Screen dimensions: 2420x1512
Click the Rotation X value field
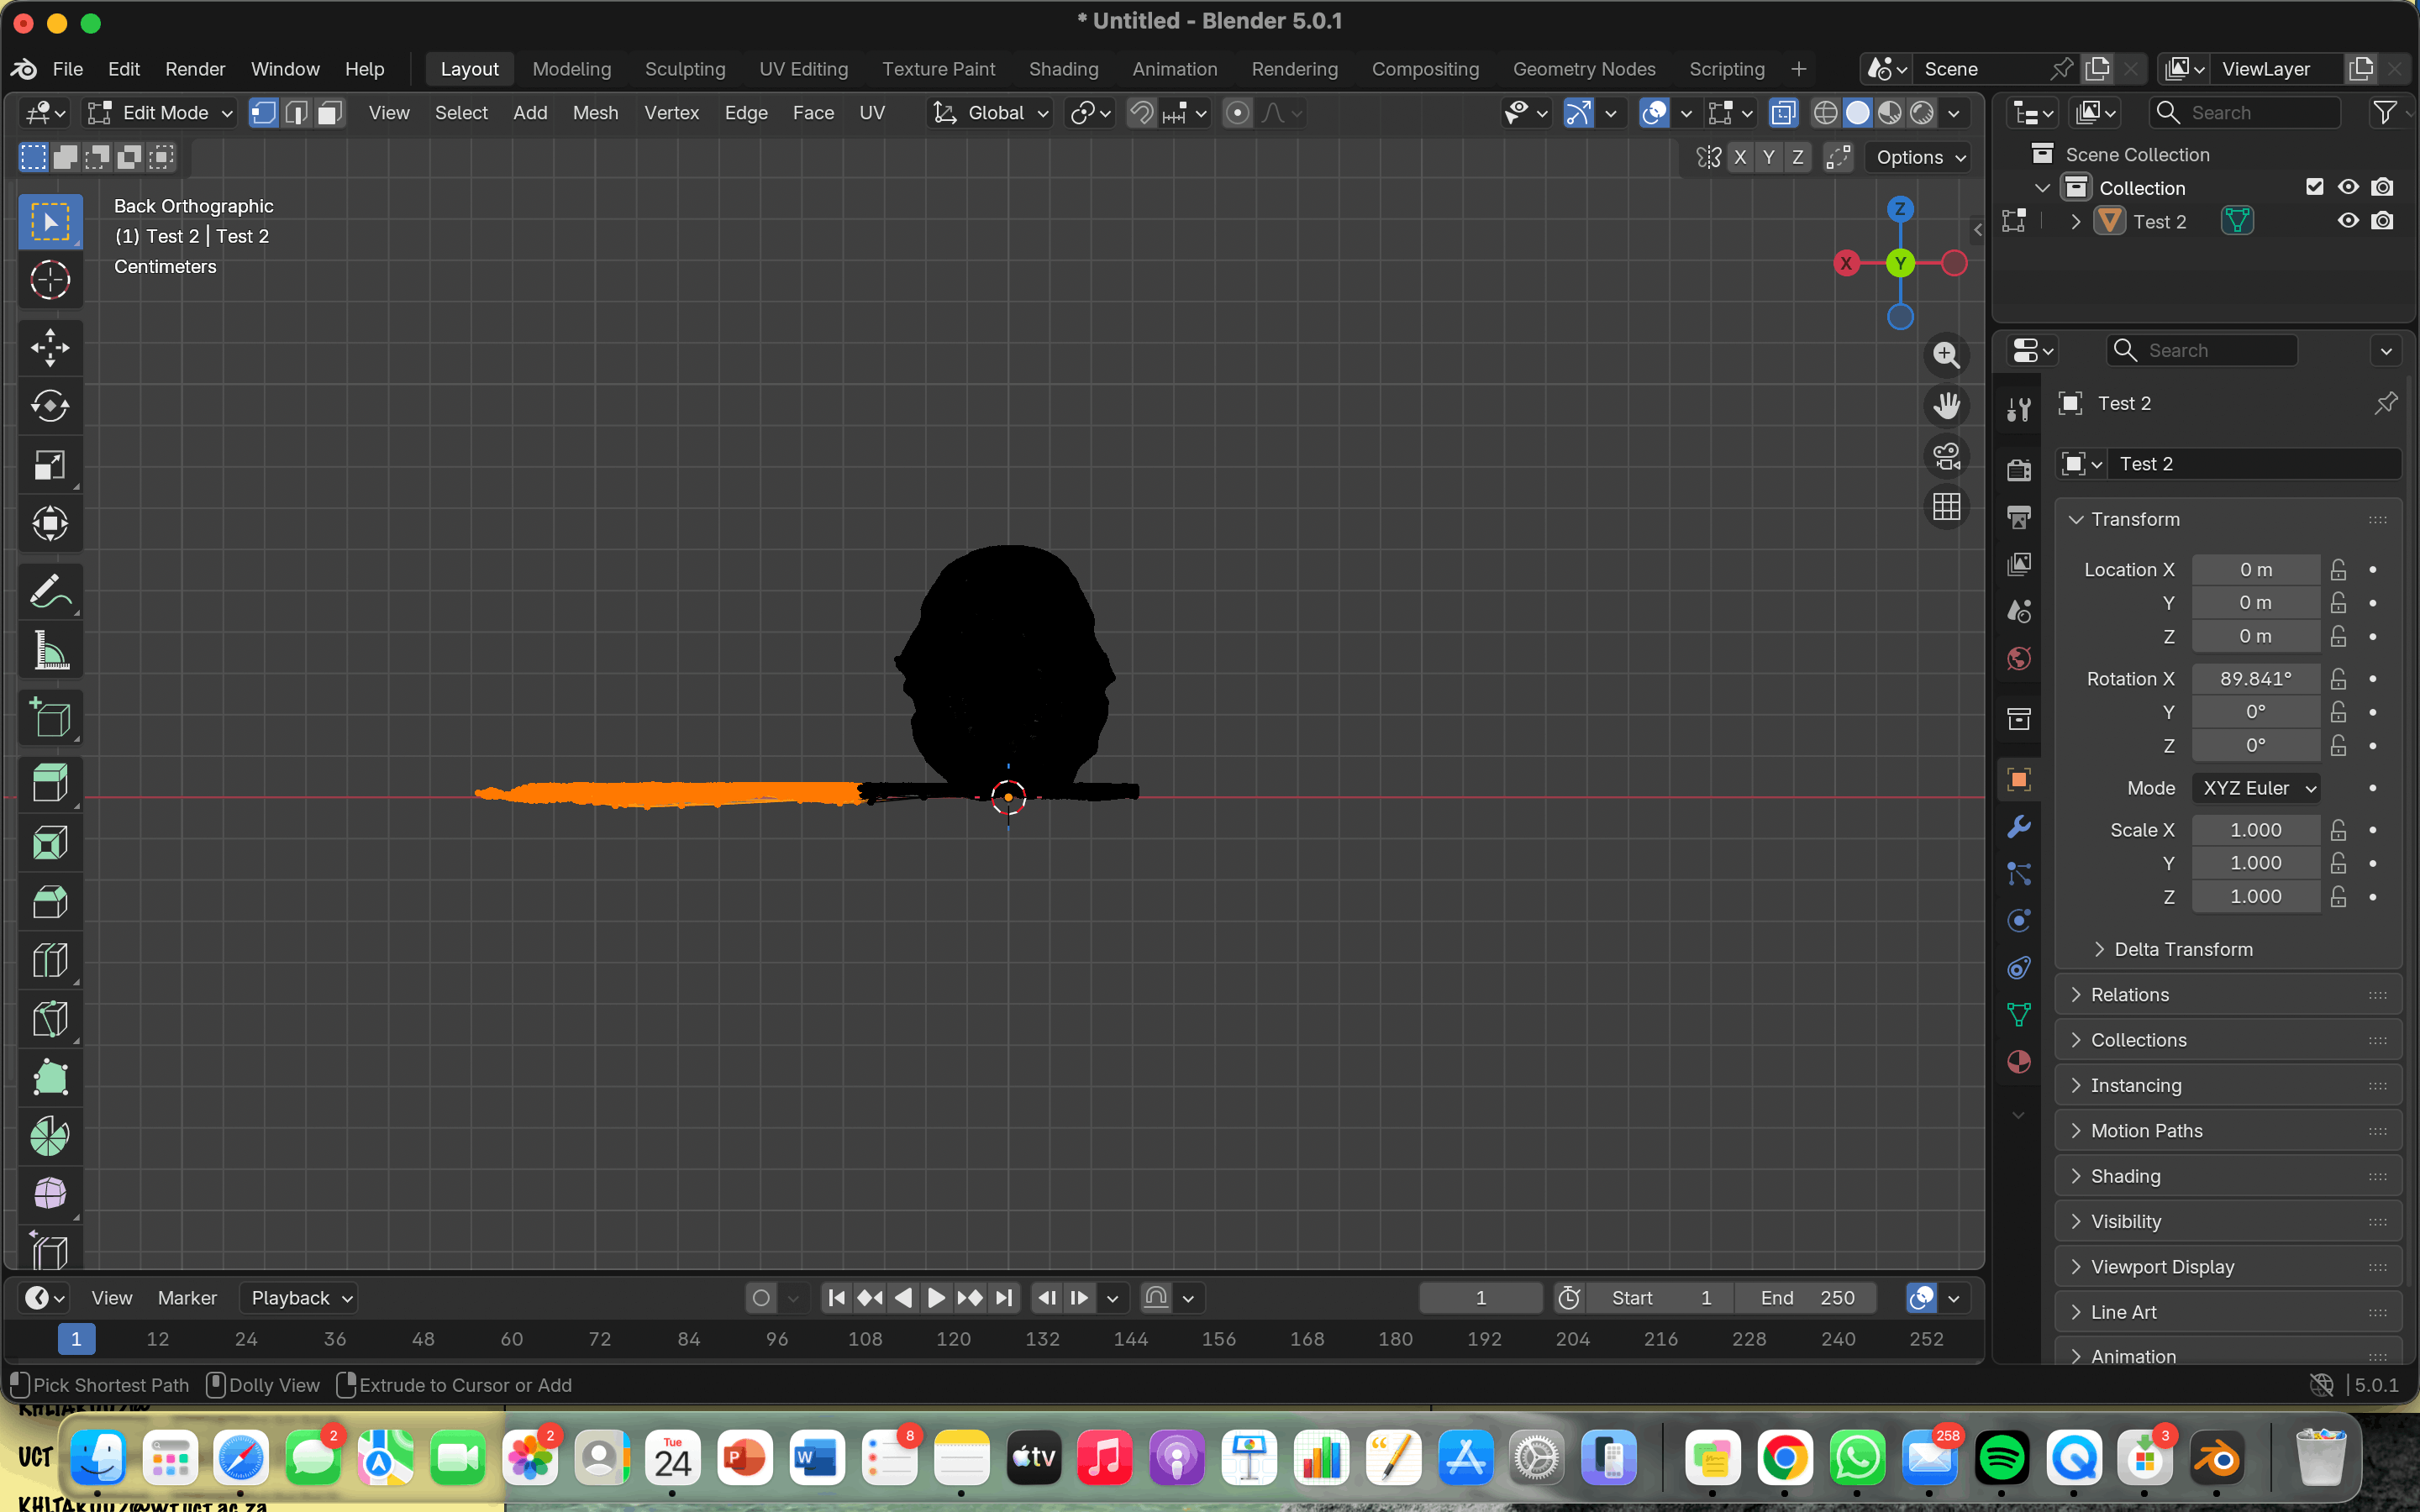coord(2255,679)
